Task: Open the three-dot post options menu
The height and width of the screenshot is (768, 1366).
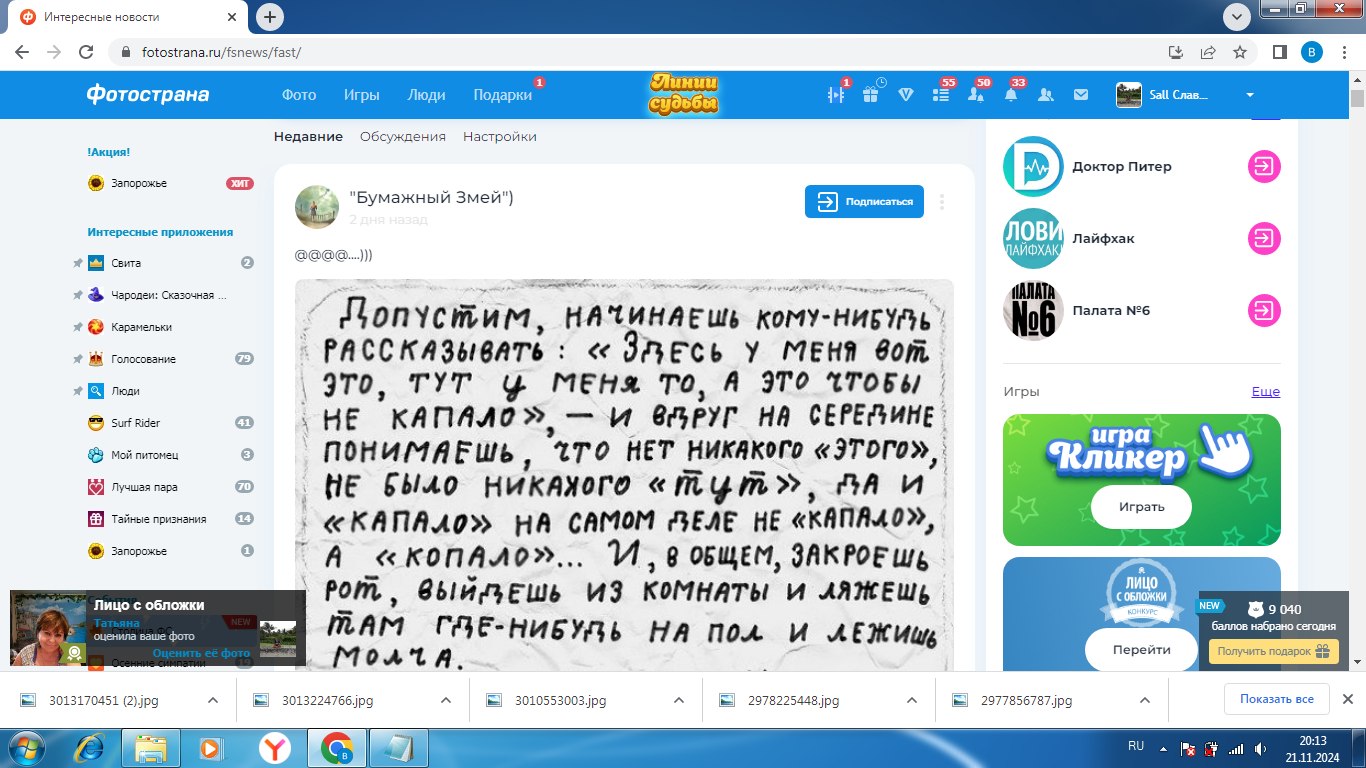Action: (942, 201)
